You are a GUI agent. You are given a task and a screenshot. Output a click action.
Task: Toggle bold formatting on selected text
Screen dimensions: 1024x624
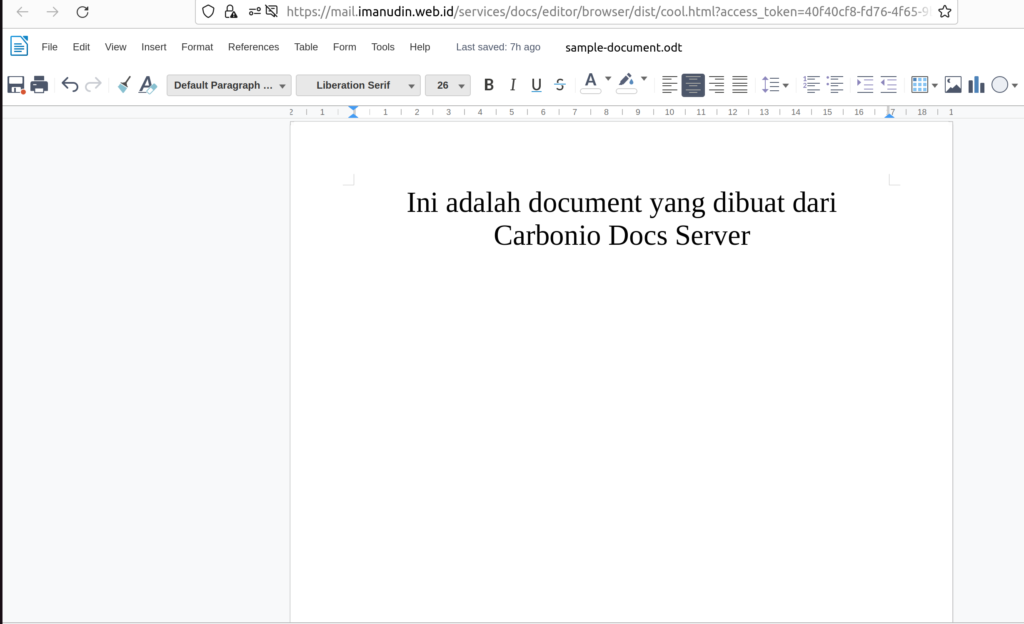(488, 84)
